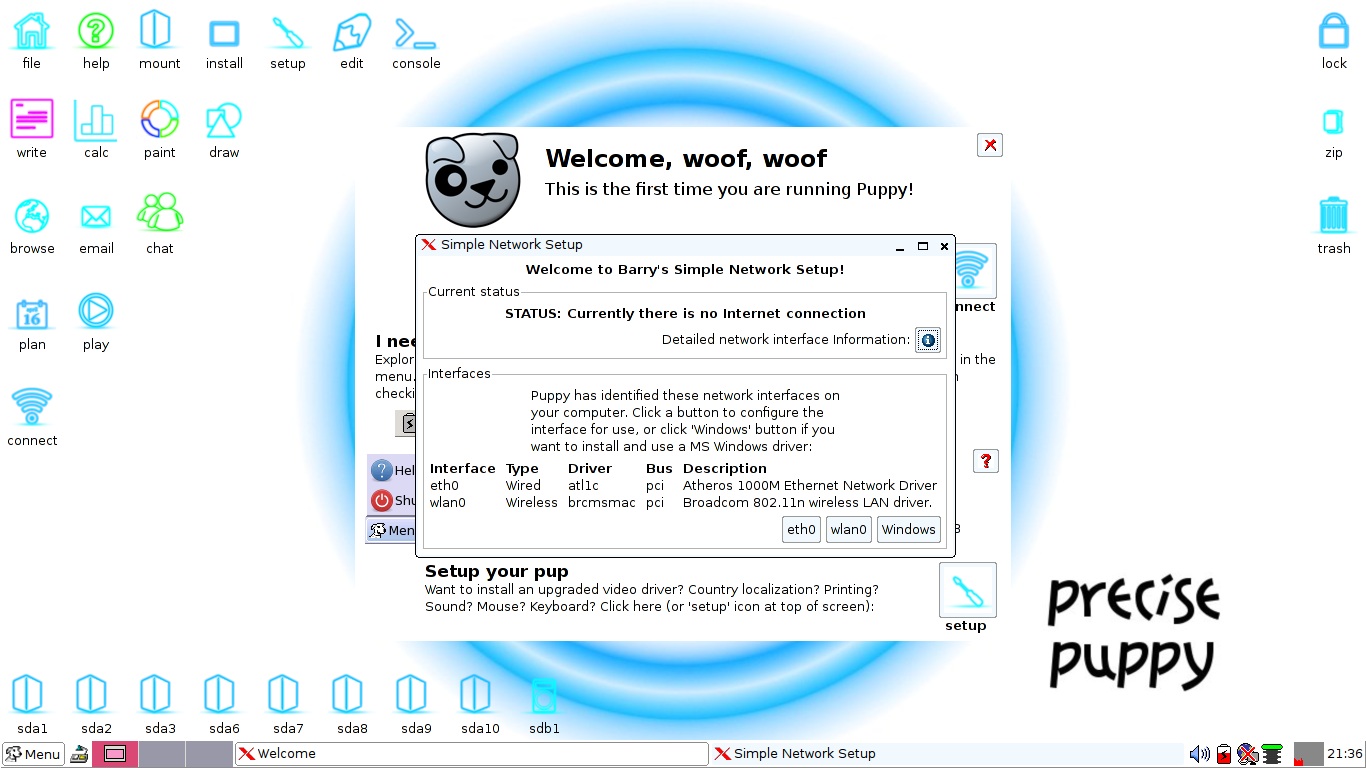Viewport: 1366px width, 768px height.
Task: Launch the browse web browser icon
Action: point(32,216)
